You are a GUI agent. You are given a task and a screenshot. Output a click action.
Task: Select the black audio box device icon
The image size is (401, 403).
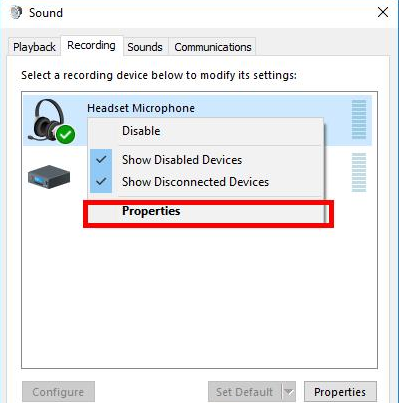click(49, 176)
